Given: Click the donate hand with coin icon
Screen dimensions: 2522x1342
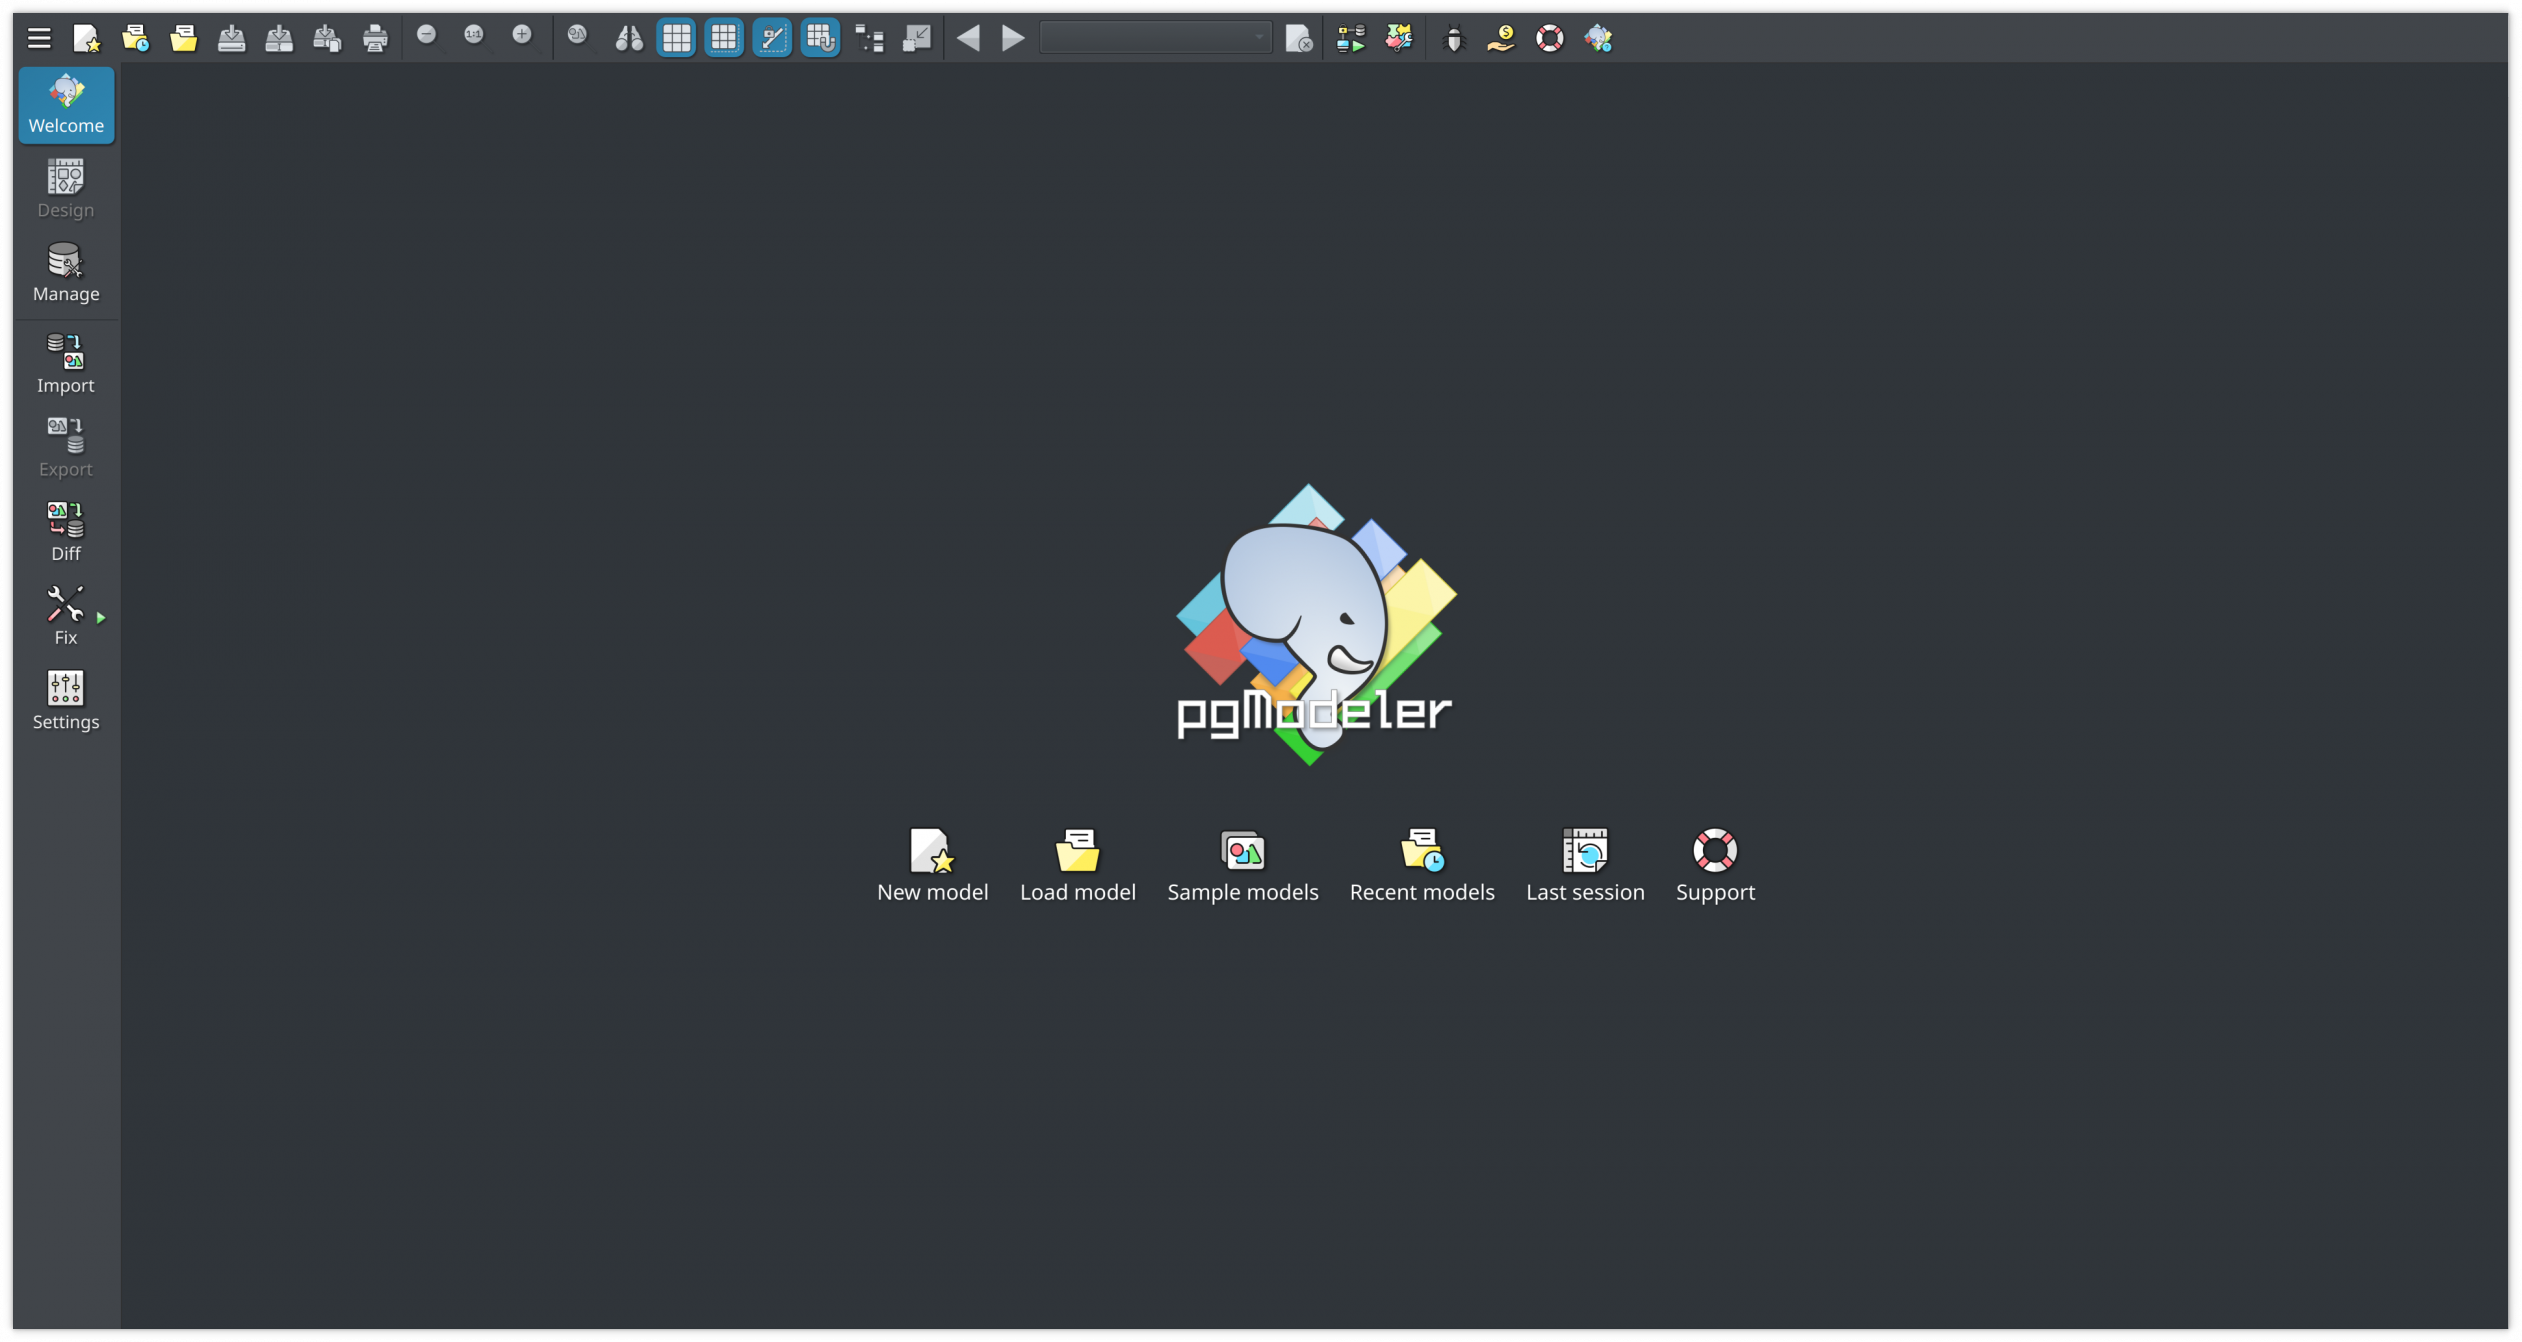Looking at the screenshot, I should 1501,38.
